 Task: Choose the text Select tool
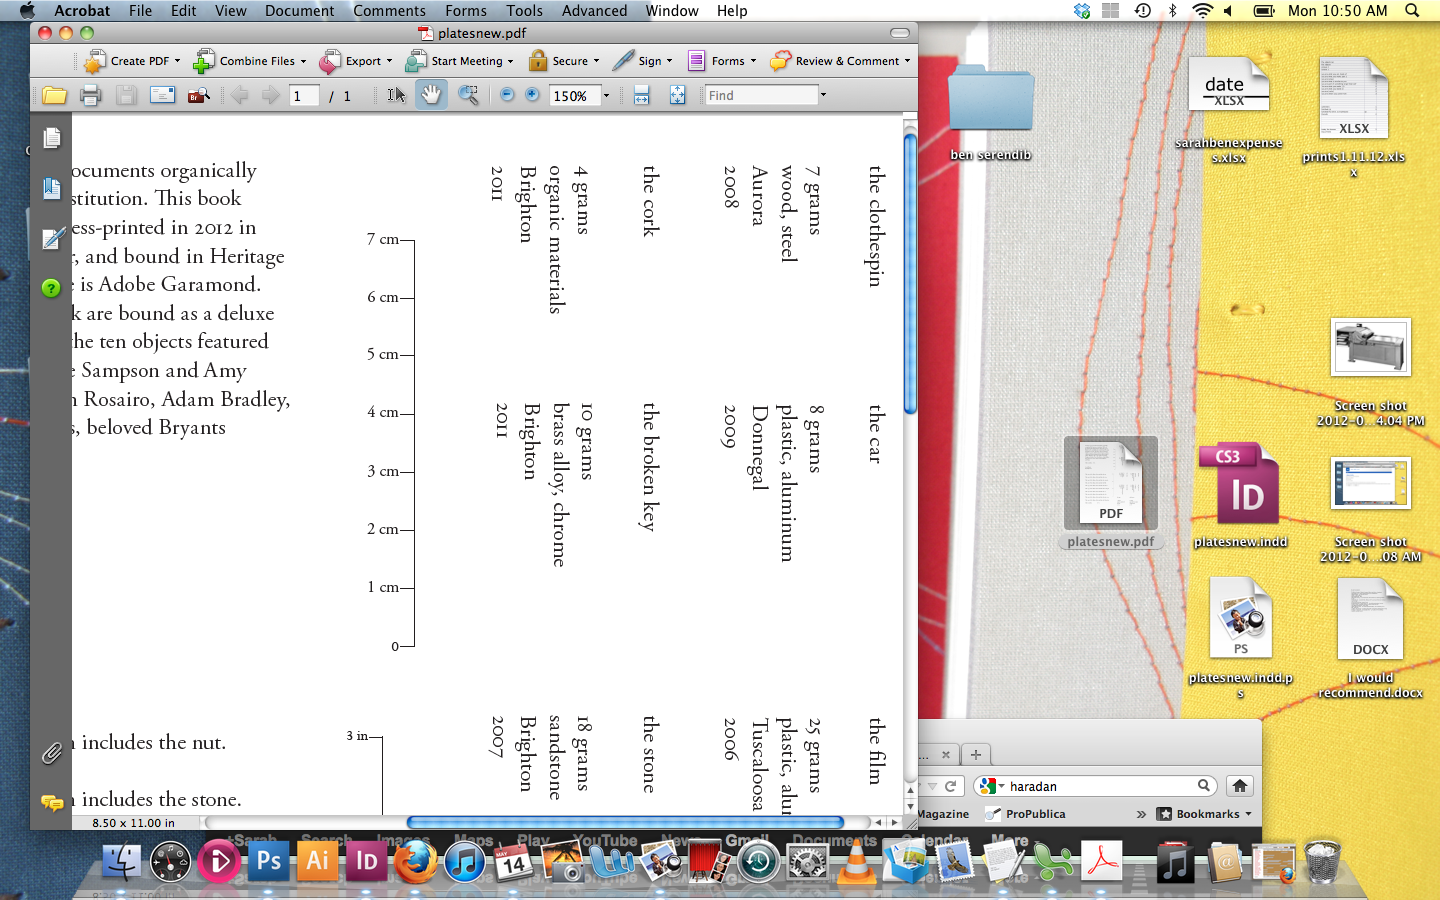396,95
